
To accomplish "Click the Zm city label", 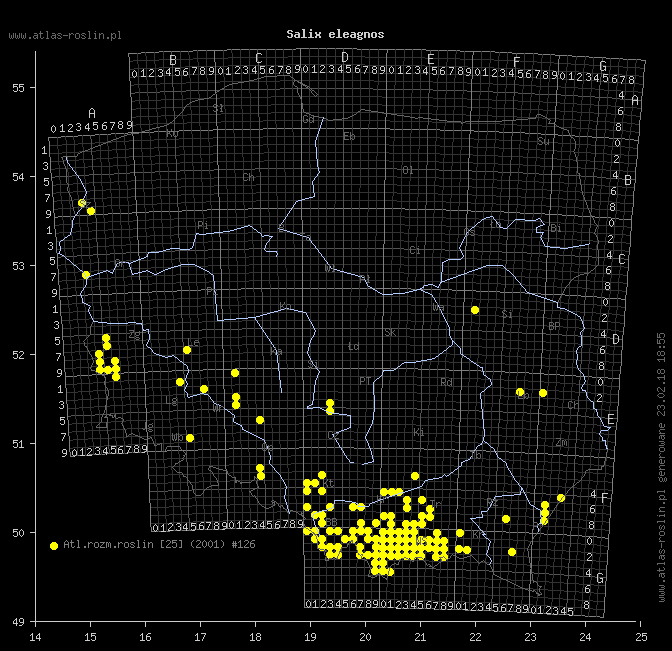I will (x=562, y=443).
